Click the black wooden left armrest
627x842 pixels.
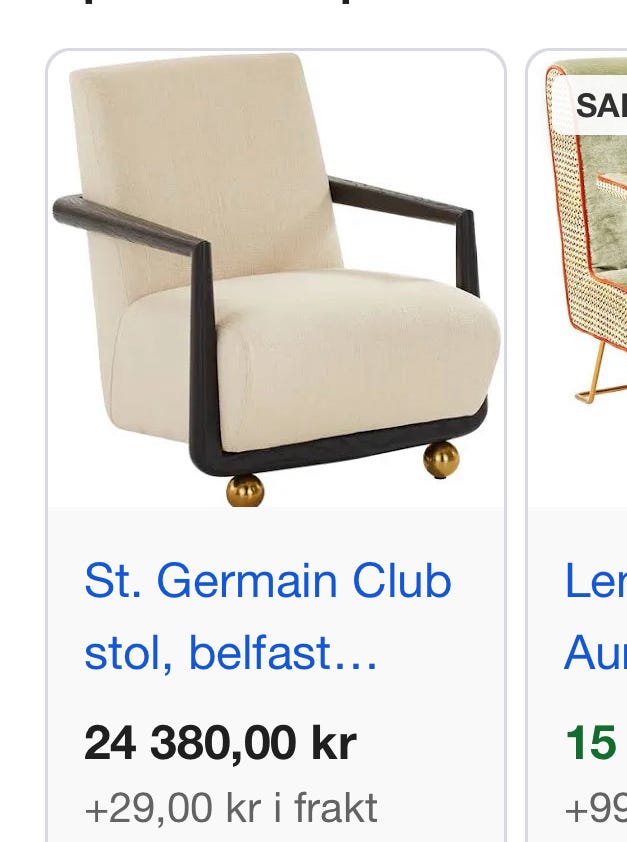(x=129, y=225)
